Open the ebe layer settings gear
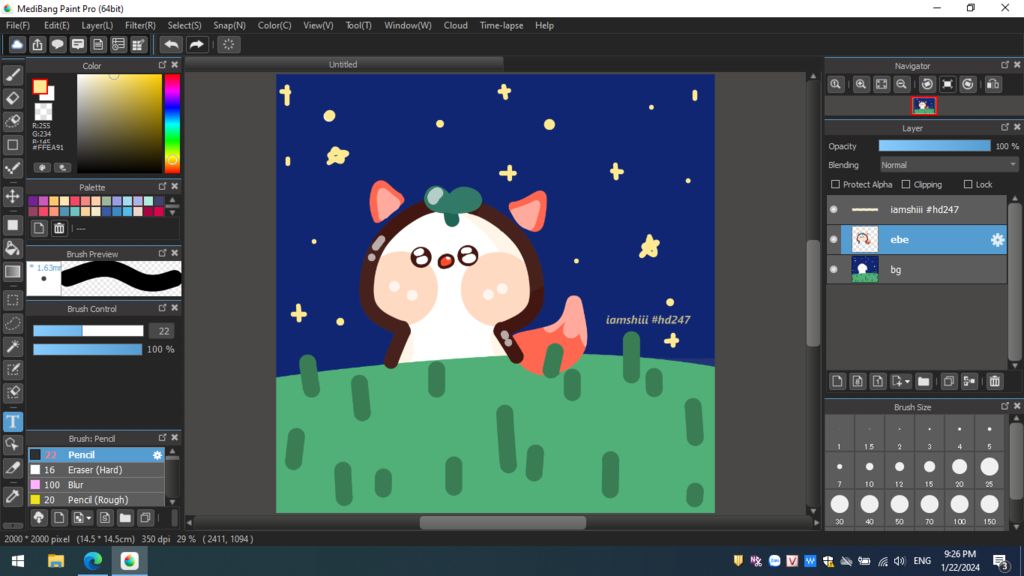 coord(996,240)
